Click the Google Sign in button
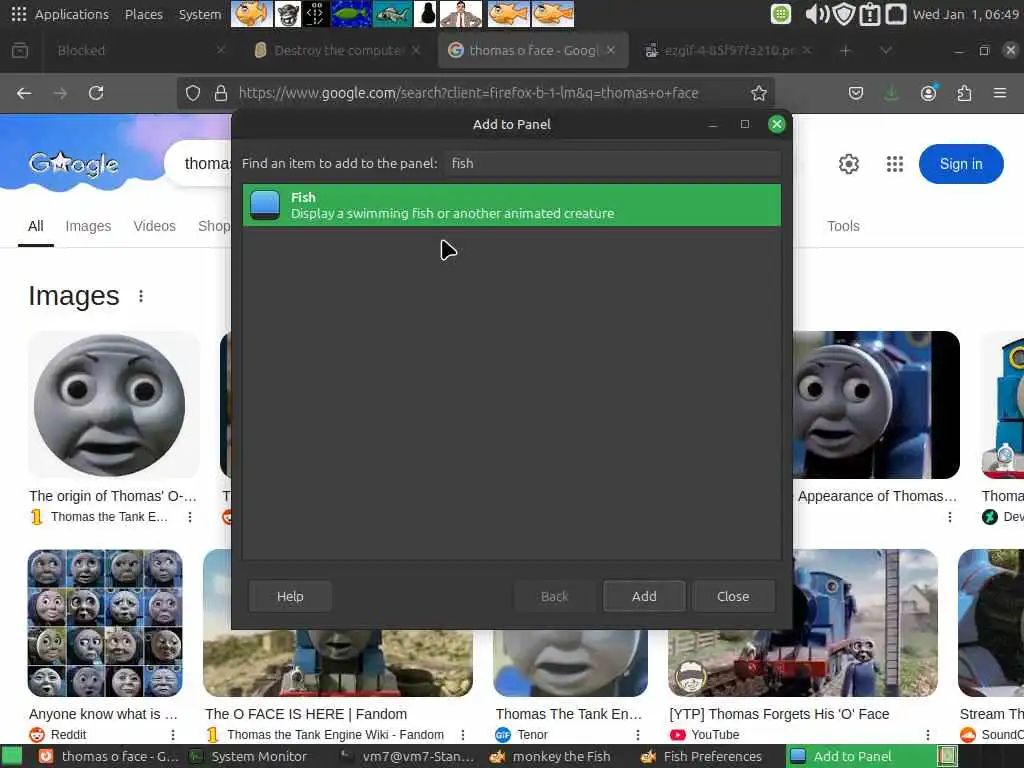The width and height of the screenshot is (1024, 768). click(x=961, y=164)
